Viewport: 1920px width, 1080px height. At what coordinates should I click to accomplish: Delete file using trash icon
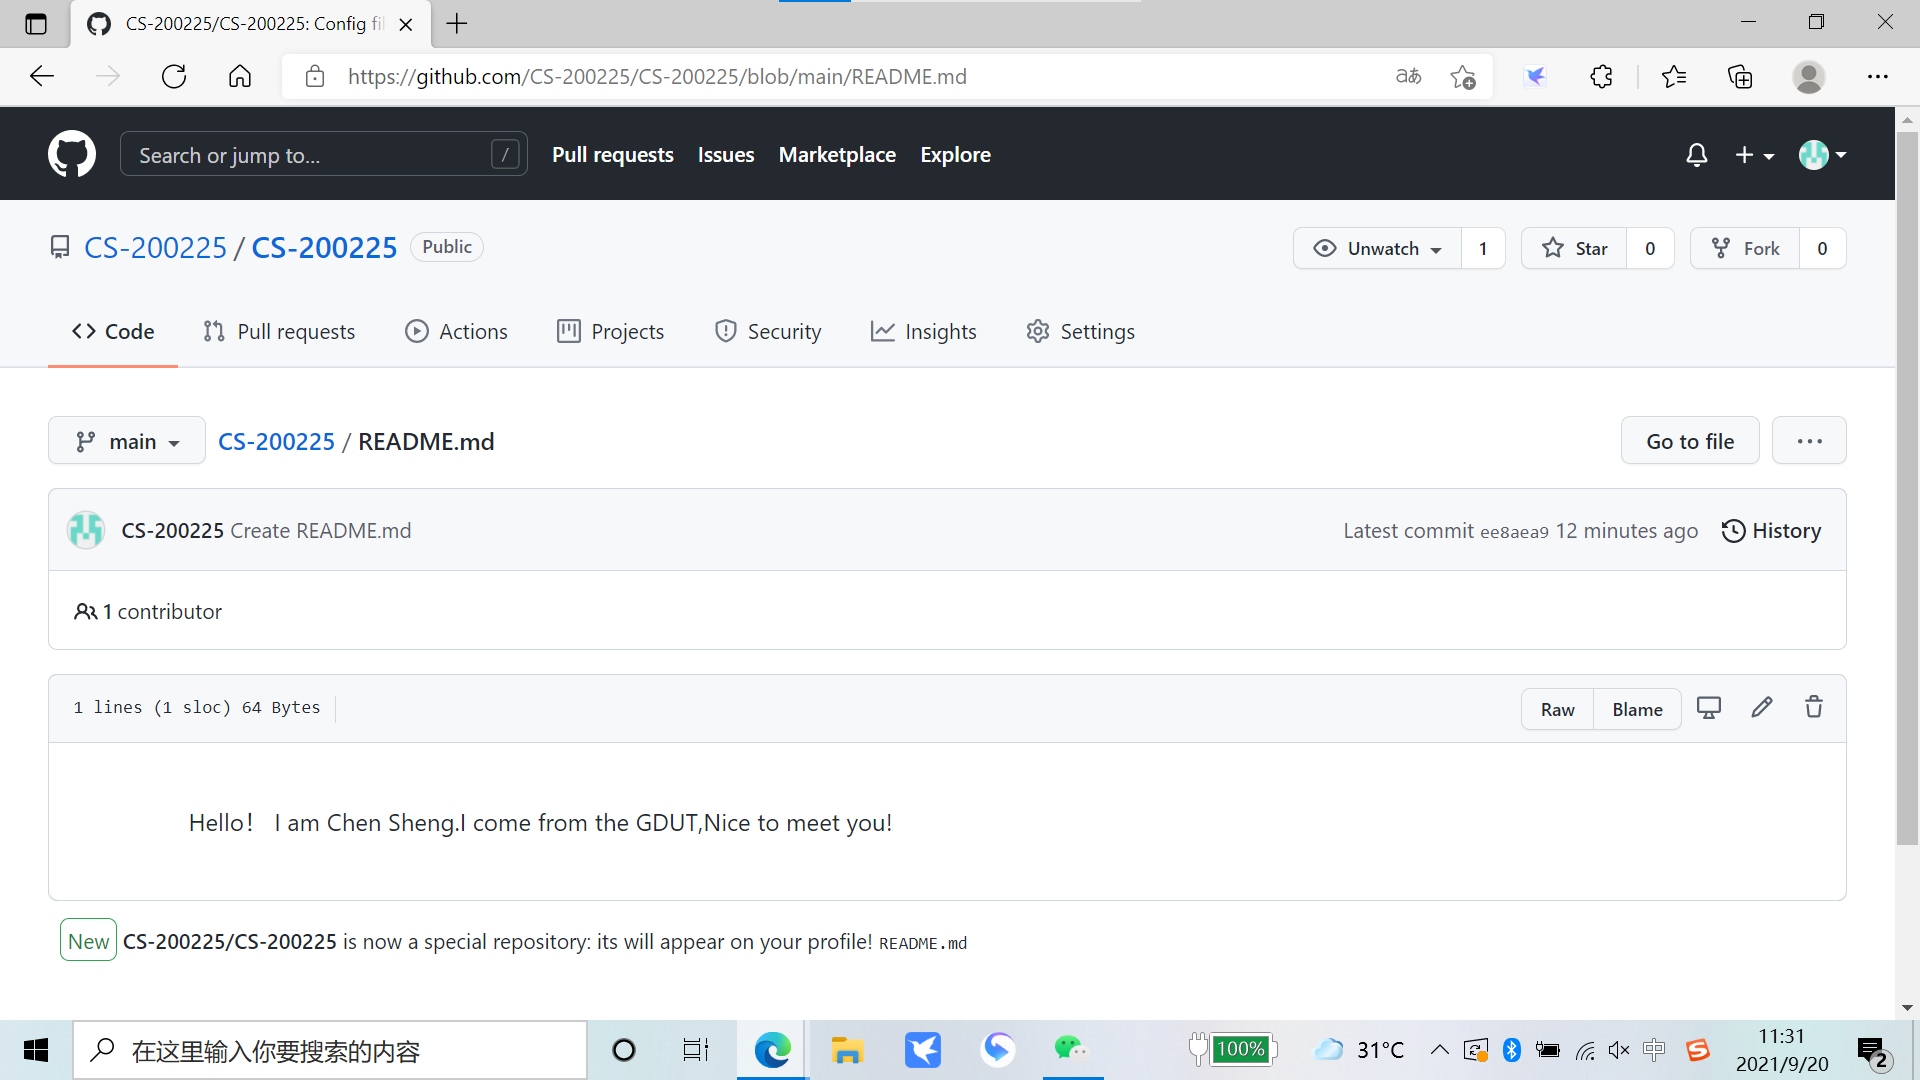pyautogui.click(x=1813, y=708)
